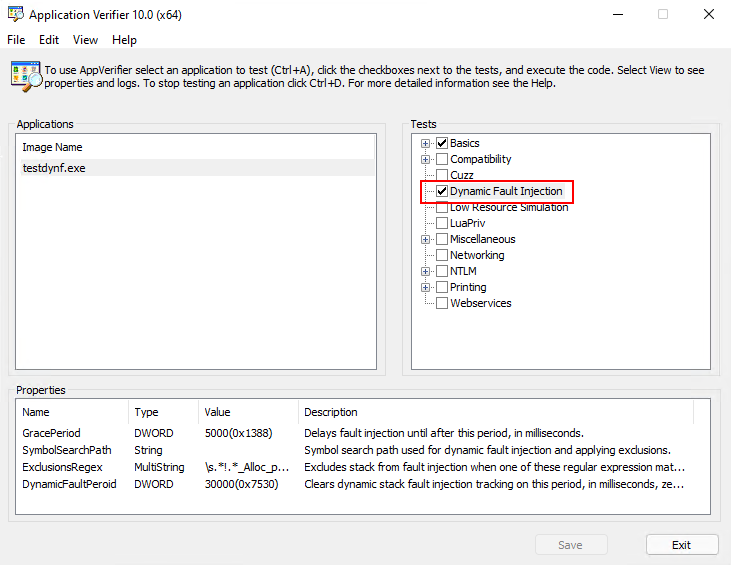Enable the LuaPriv test checkbox

(x=442, y=223)
